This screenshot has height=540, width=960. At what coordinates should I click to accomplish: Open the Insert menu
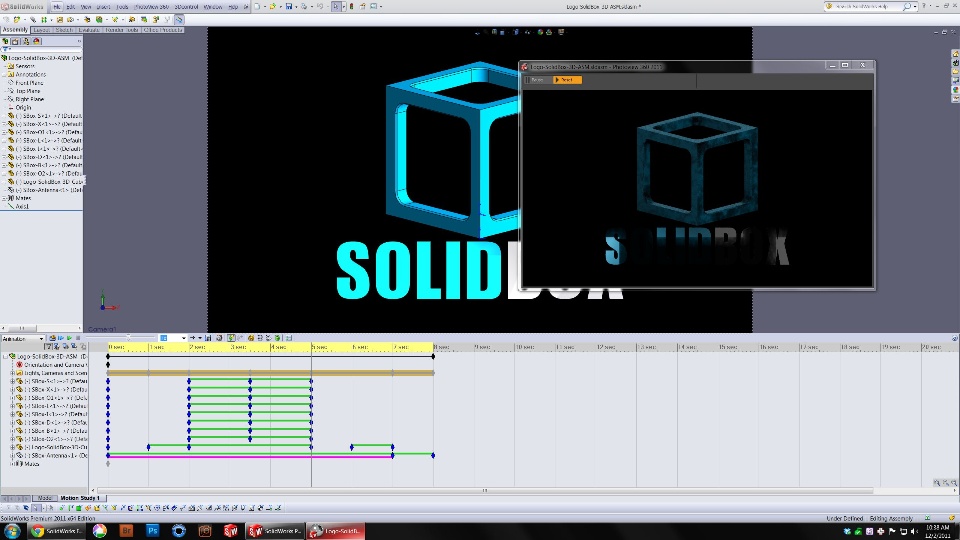click(103, 7)
